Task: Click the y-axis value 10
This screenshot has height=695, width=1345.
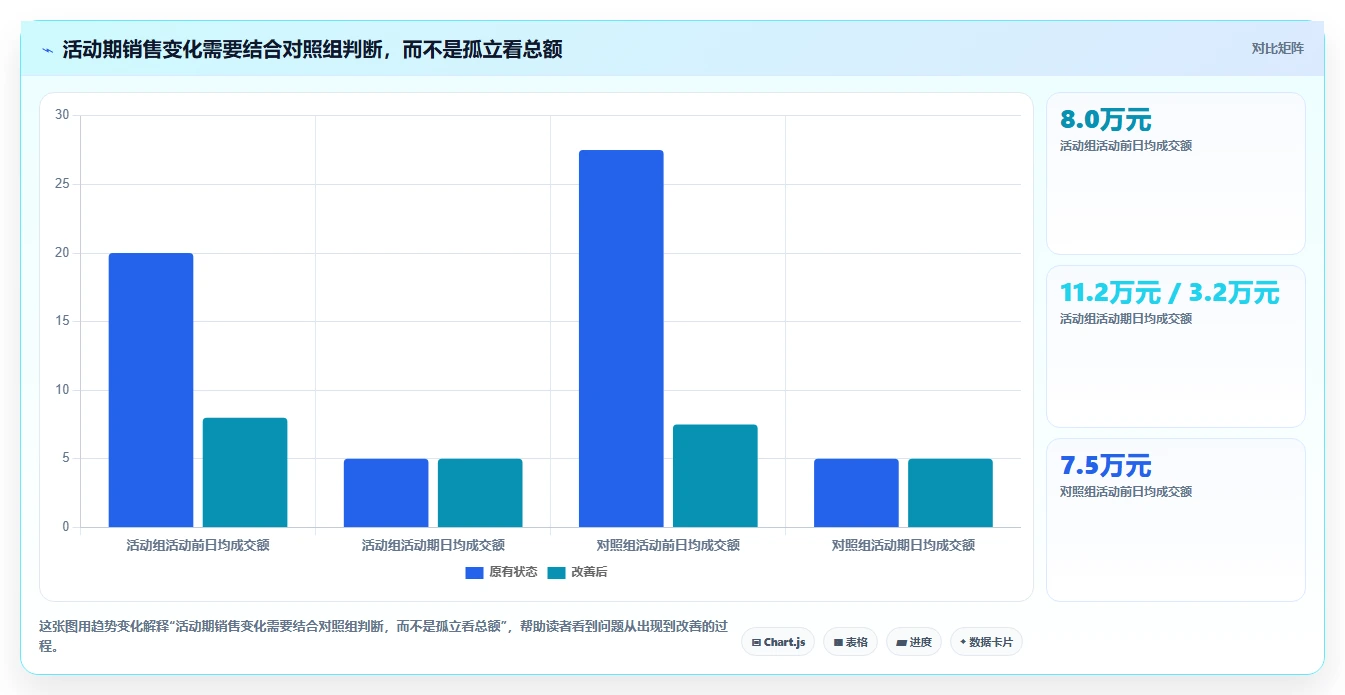Action: tap(62, 390)
